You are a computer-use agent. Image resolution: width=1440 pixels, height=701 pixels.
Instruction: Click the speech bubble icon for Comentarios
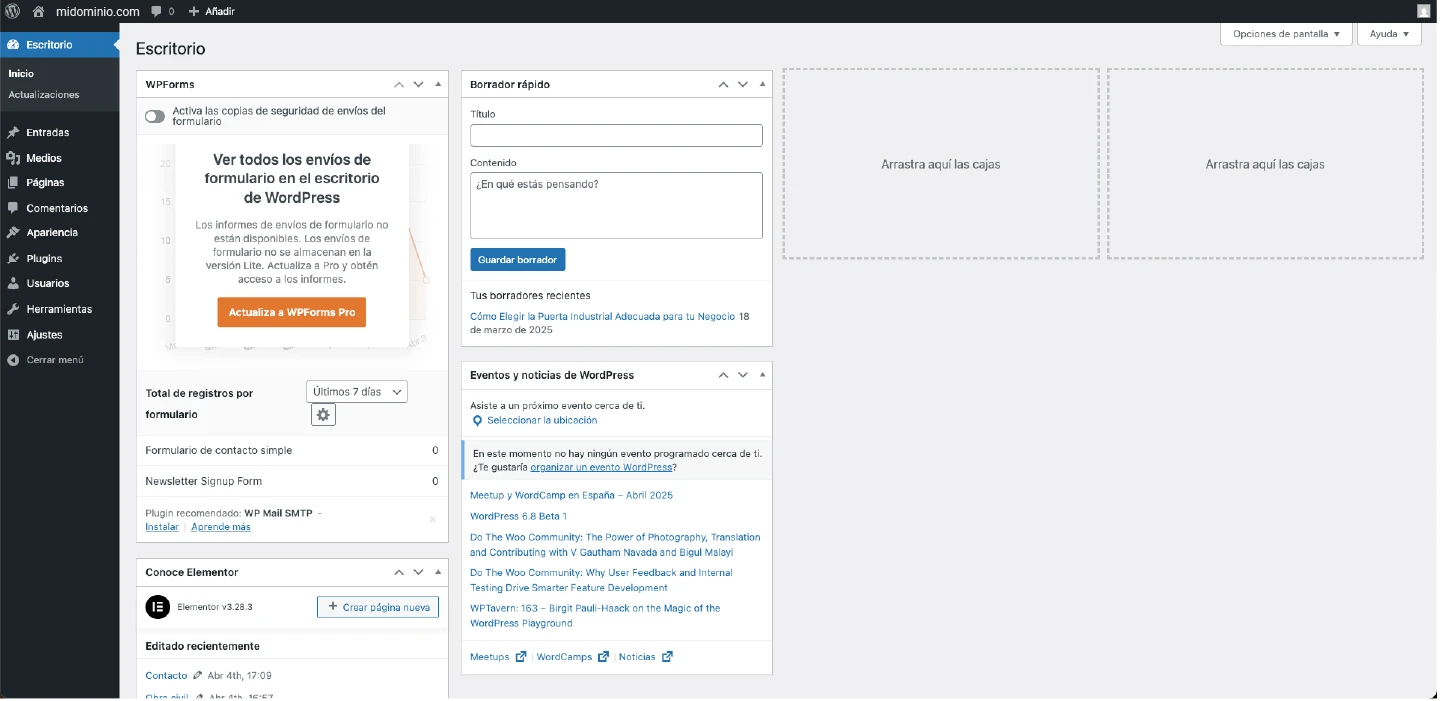pos(13,208)
